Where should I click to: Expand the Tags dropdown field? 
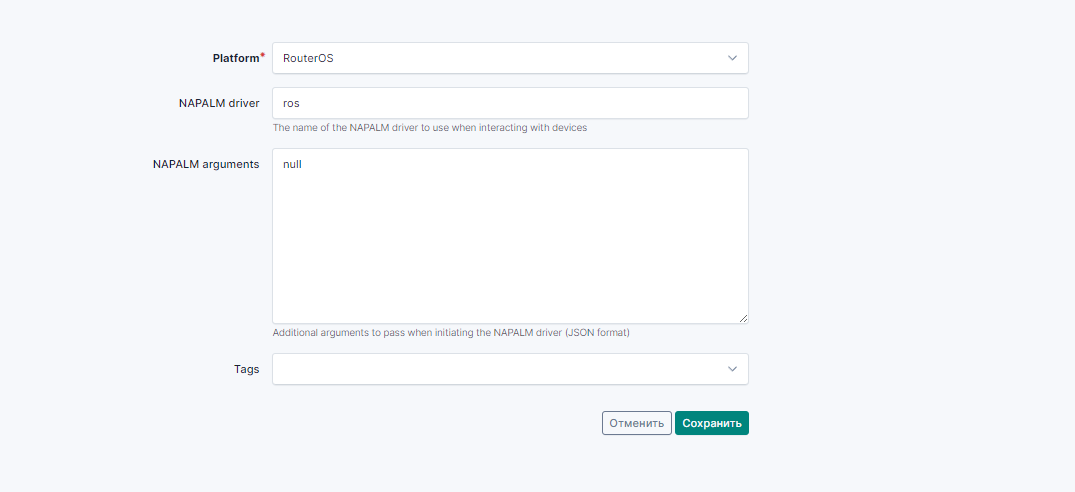509,369
